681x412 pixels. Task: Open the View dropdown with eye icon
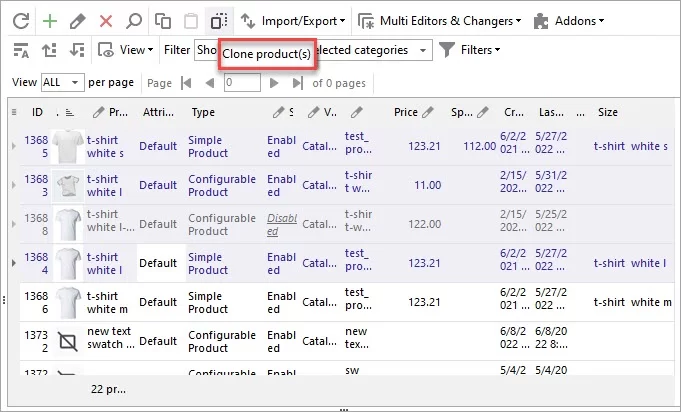pyautogui.click(x=126, y=50)
